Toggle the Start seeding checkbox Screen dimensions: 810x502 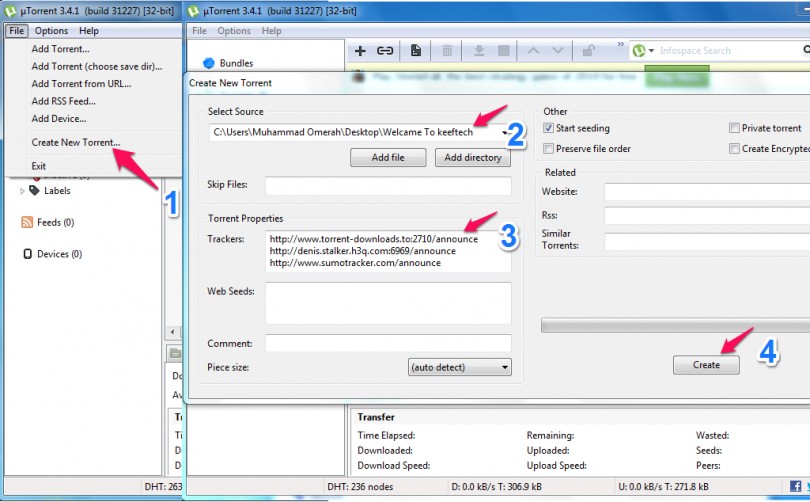point(548,128)
